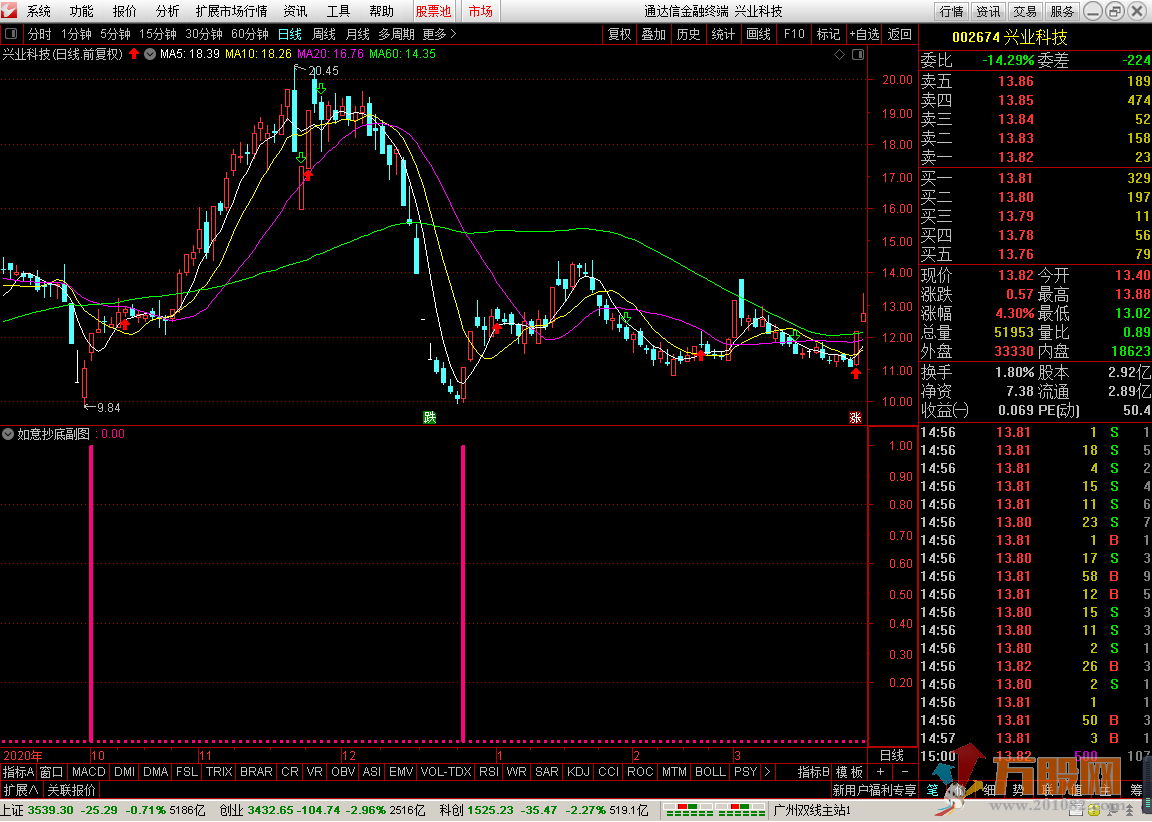Open the F10 company info
Image resolution: width=1152 pixels, height=822 pixels.
794,34
